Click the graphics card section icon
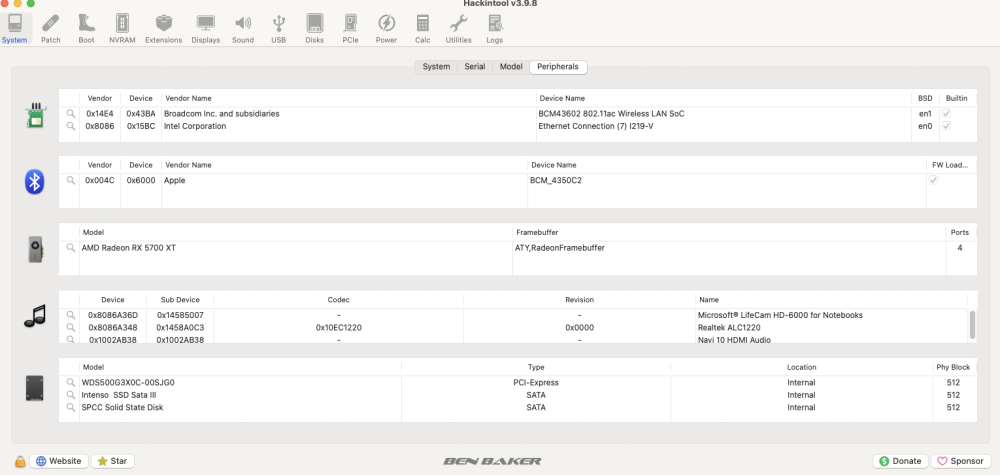 [x=36, y=249]
